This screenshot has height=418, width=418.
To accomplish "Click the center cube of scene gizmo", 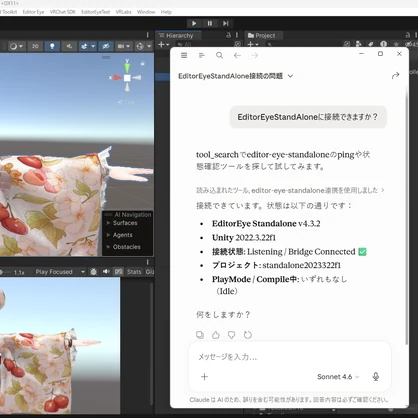I will point(127,78).
